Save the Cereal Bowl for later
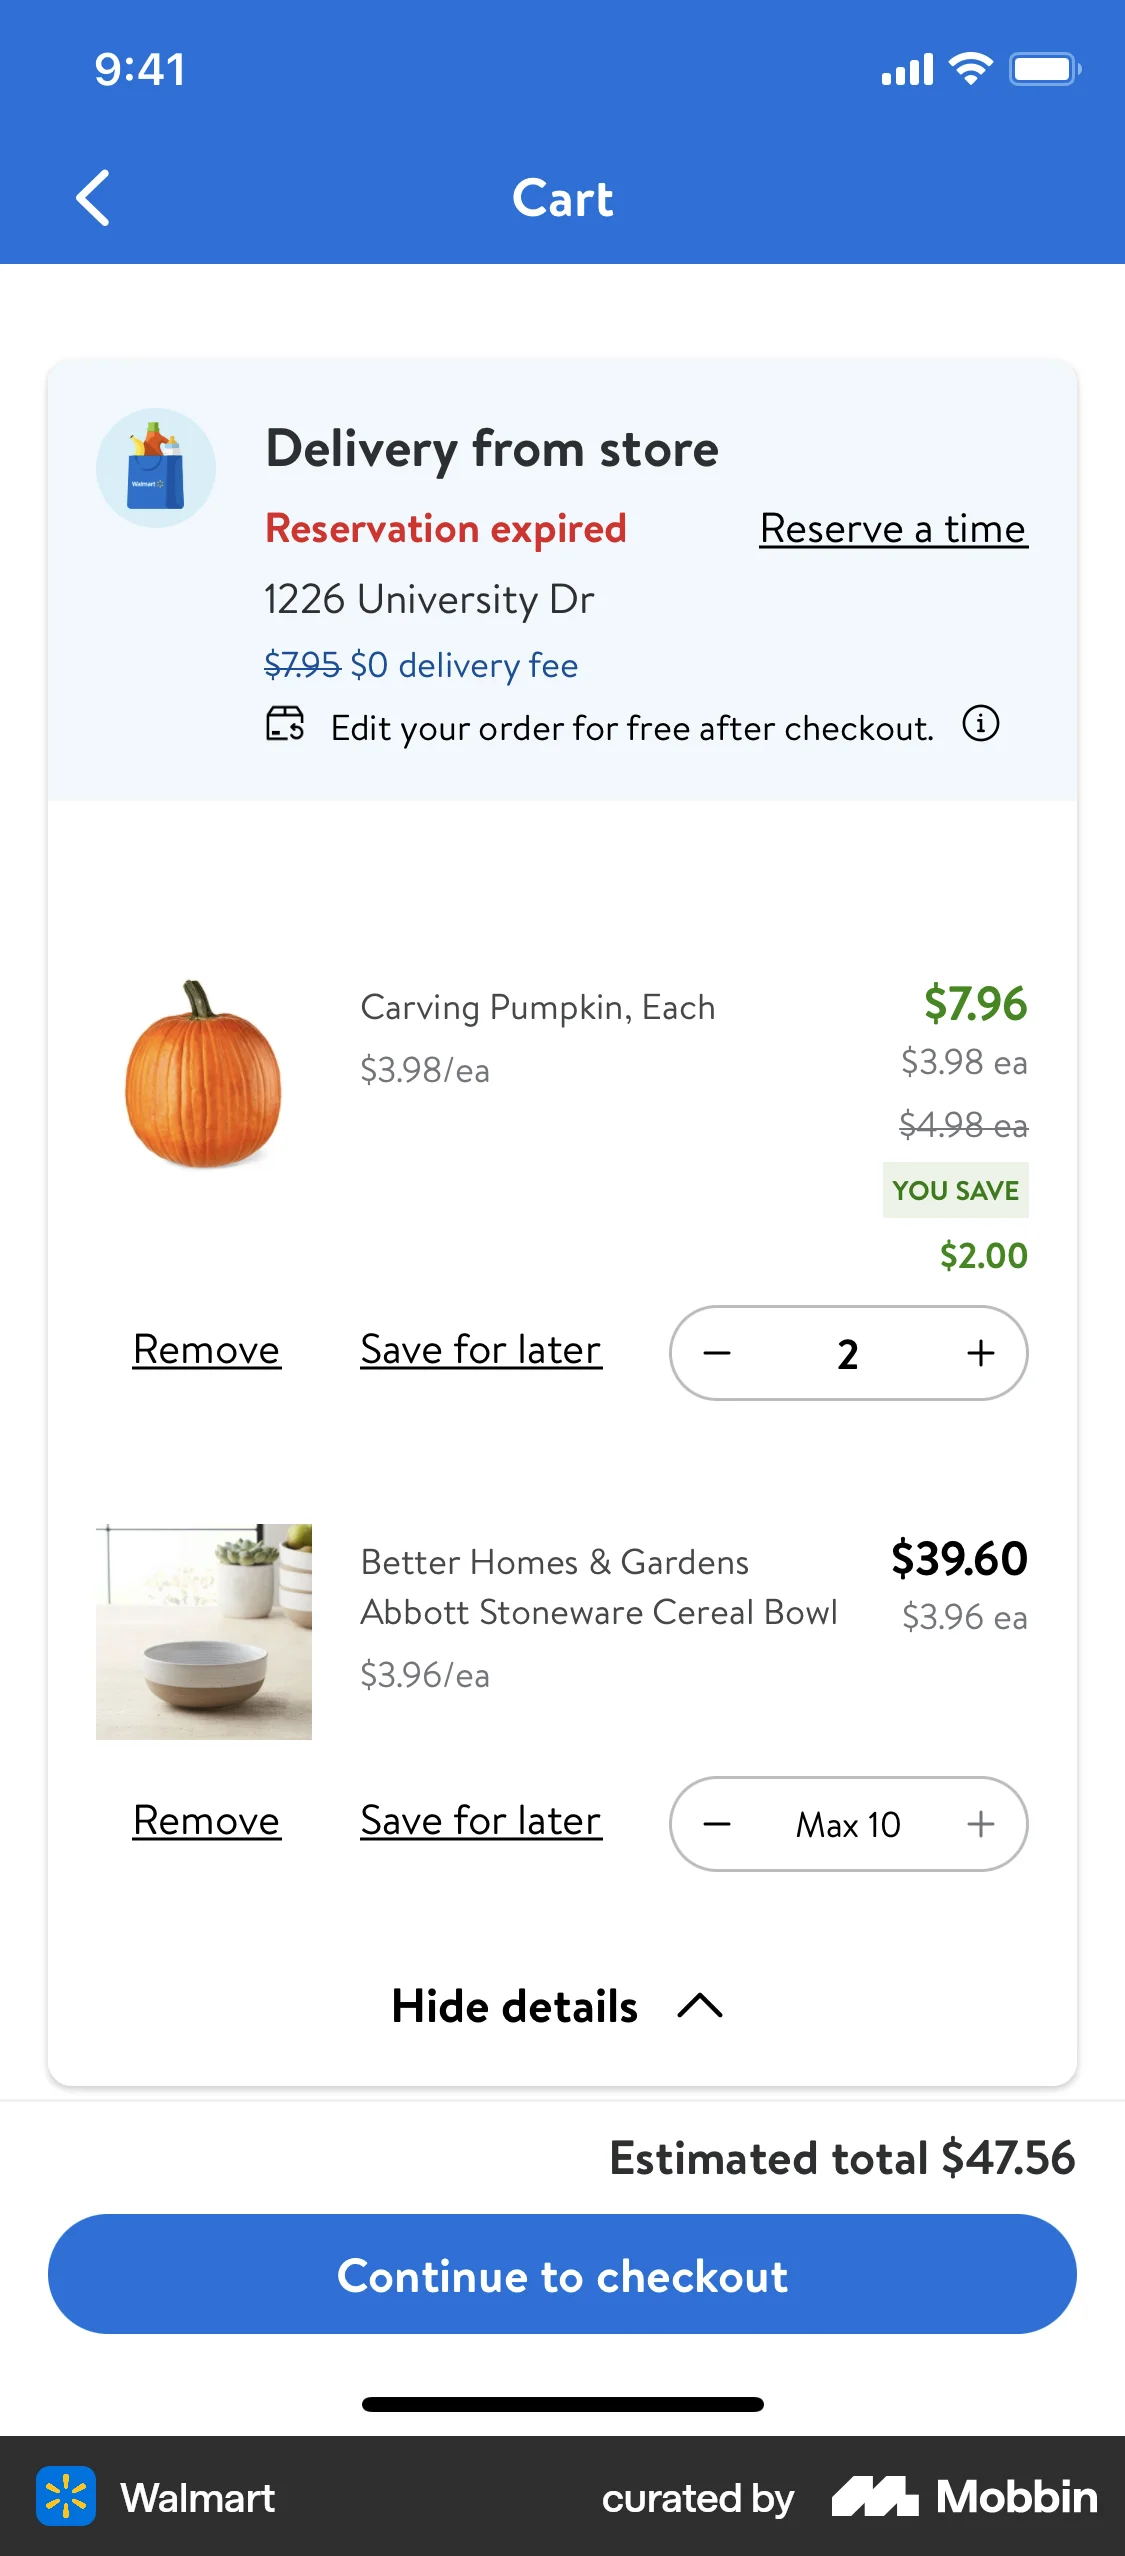Screen dimensions: 1125x2556 (x=480, y=1820)
